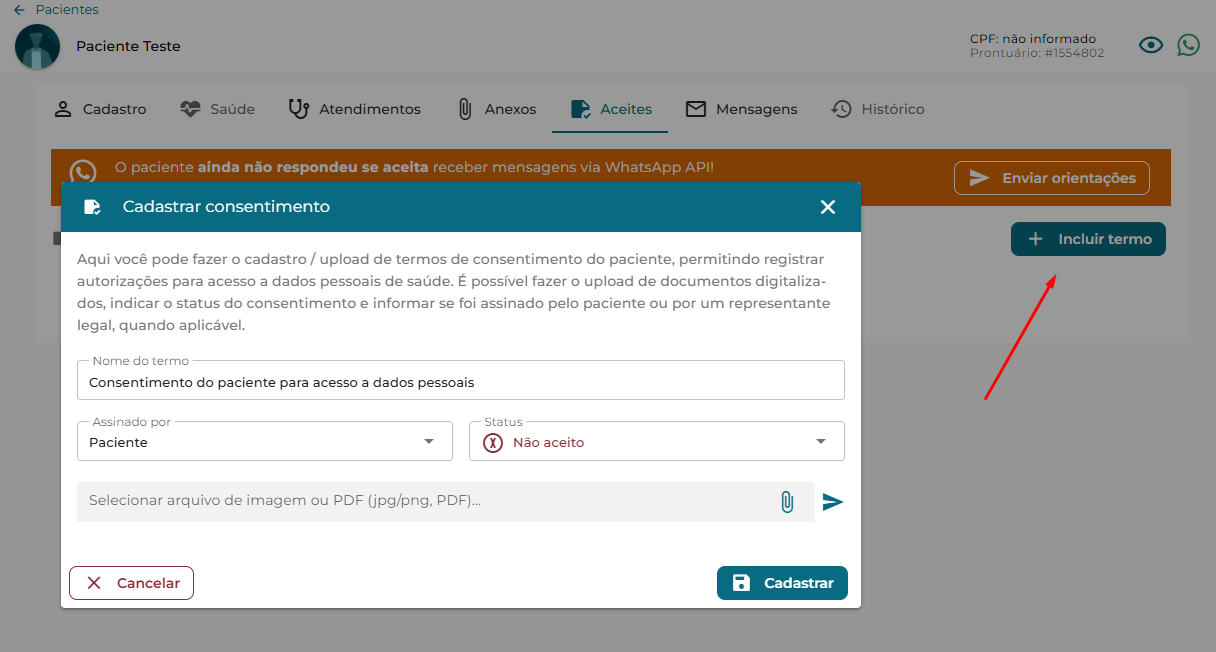Go to the Anexos tab
1216x652 pixels.
496,109
